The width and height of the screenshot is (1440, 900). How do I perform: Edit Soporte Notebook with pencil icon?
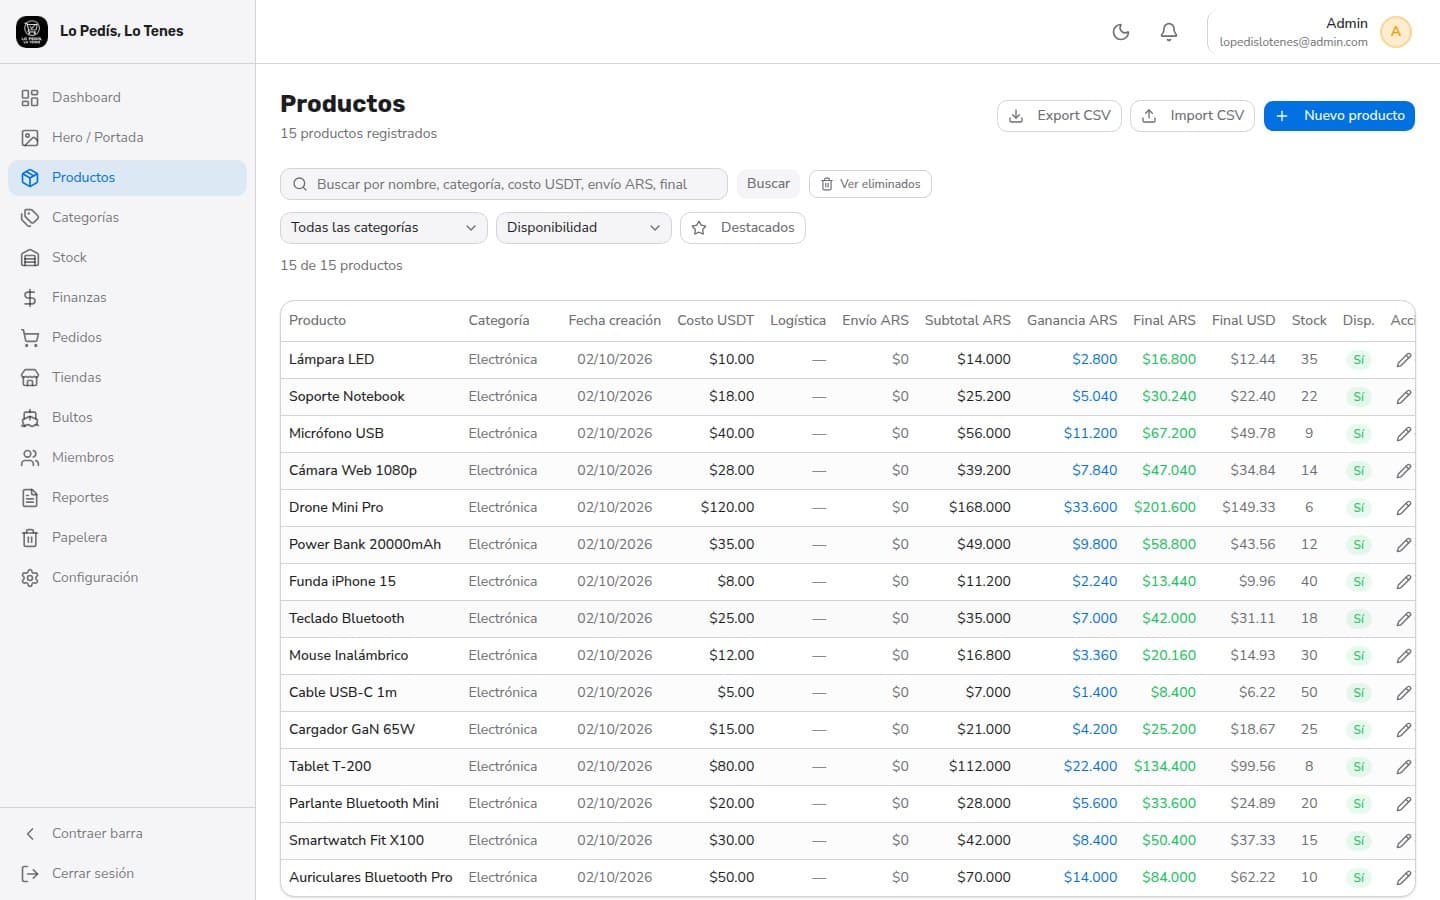1404,397
